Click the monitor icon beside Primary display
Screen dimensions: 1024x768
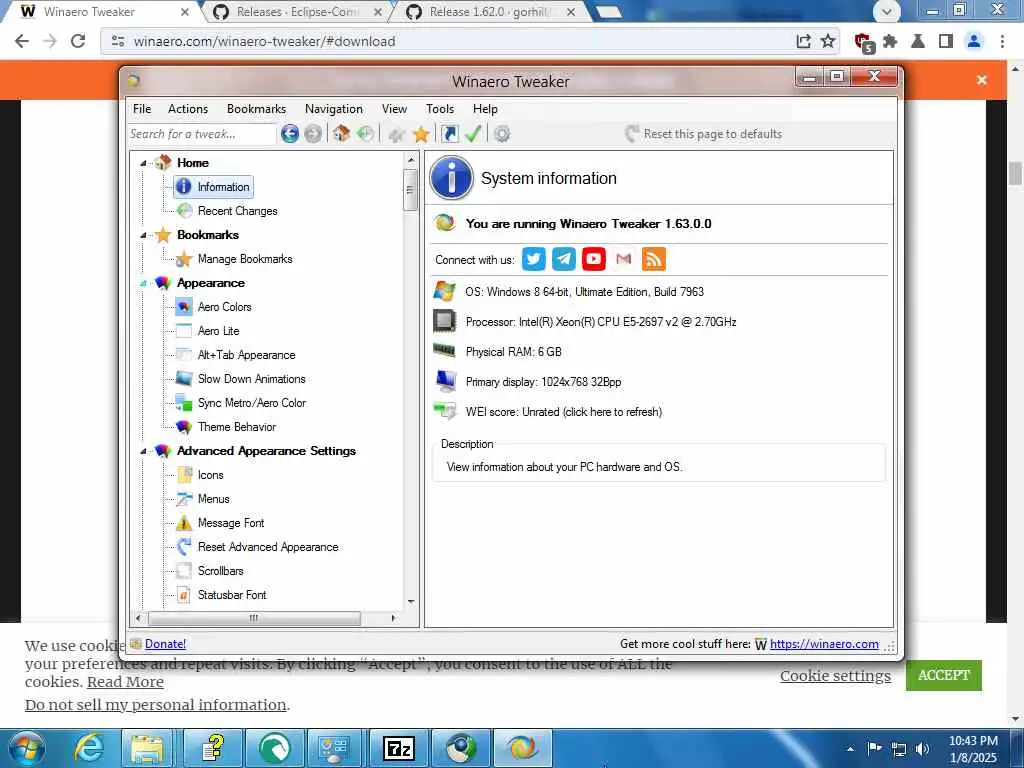click(446, 381)
